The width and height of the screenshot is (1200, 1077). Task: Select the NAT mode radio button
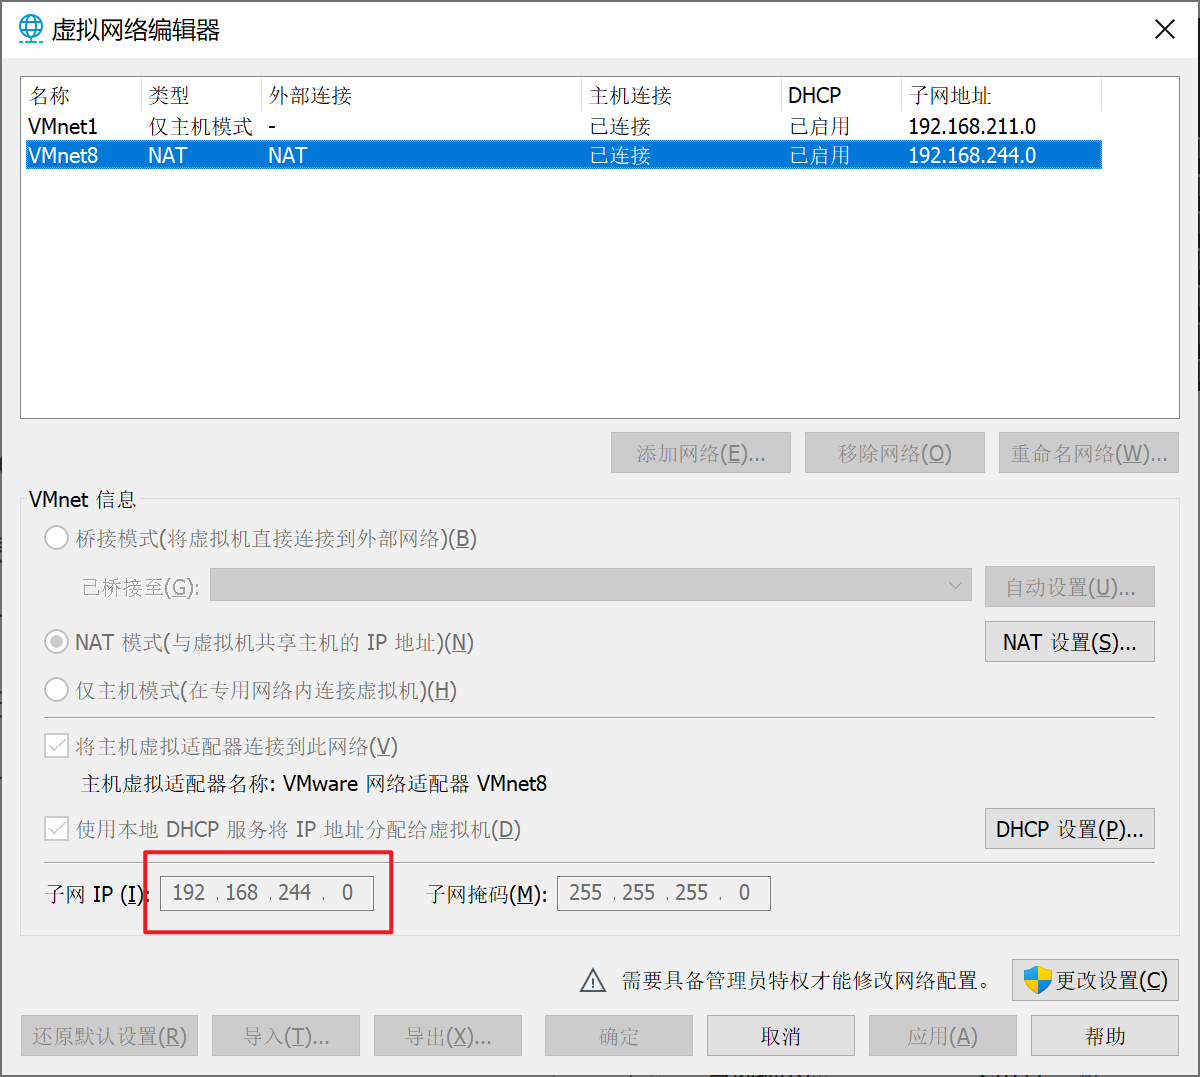[57, 642]
